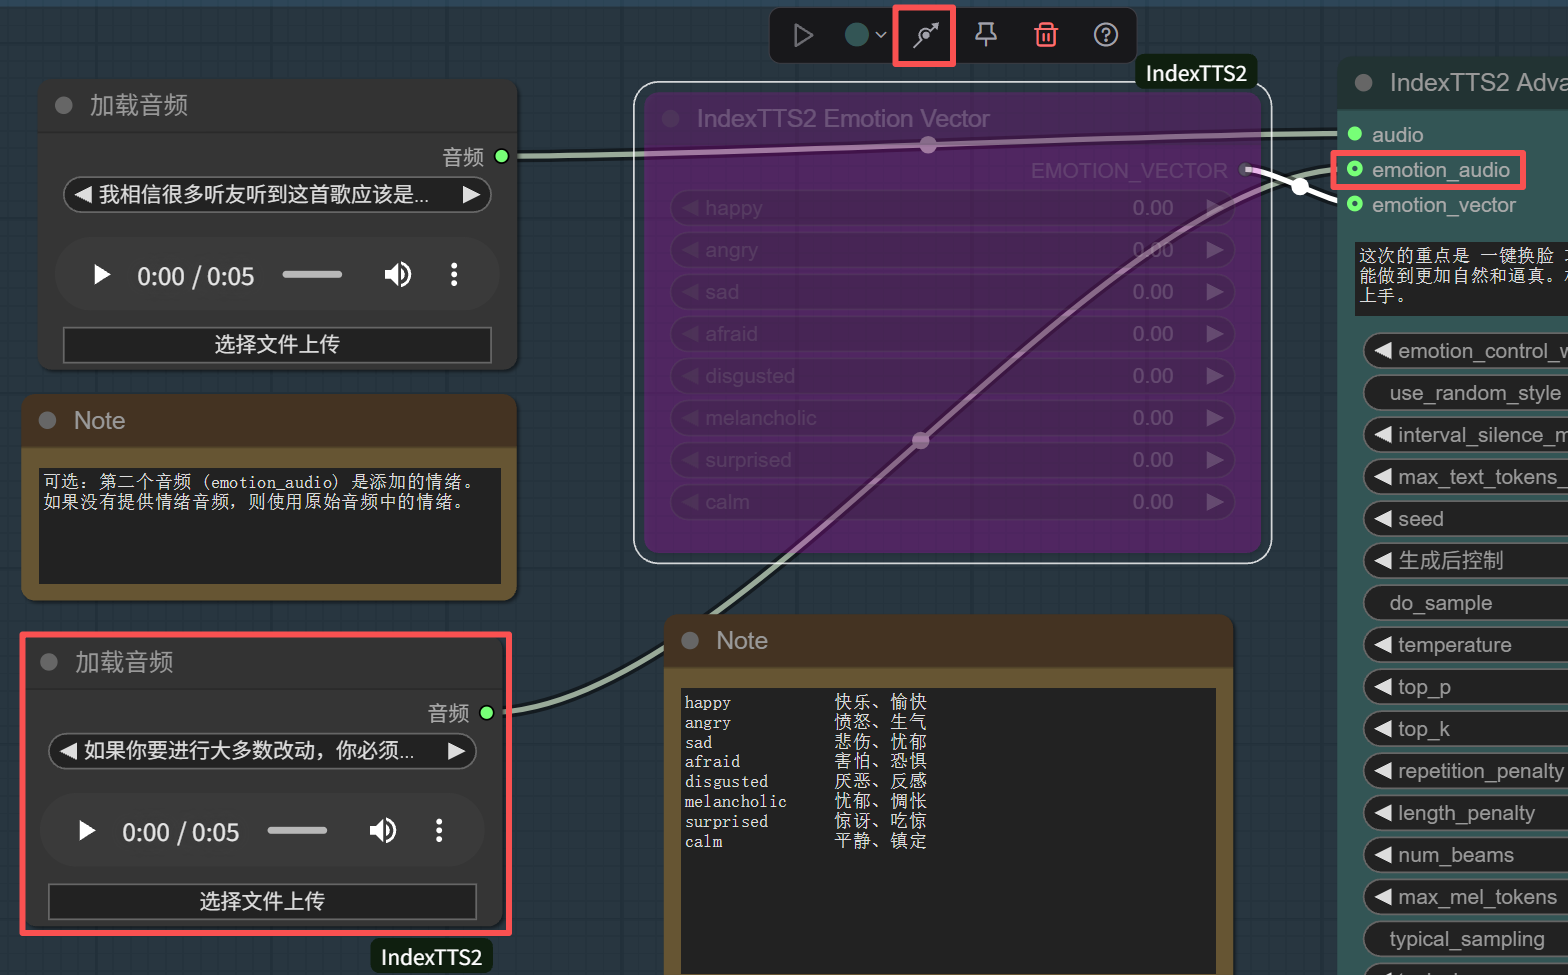Open more options on second audio player

point(439,831)
